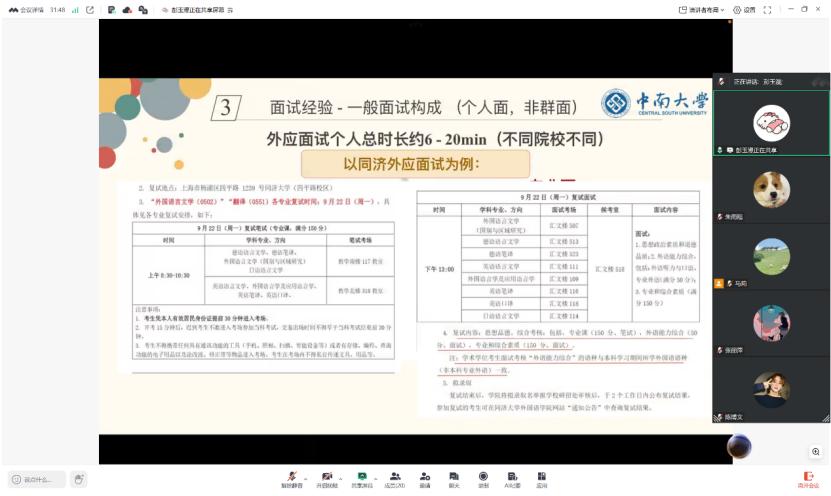The image size is (831, 496).
Task: Start sharing your screen
Action: pyautogui.click(x=361, y=478)
